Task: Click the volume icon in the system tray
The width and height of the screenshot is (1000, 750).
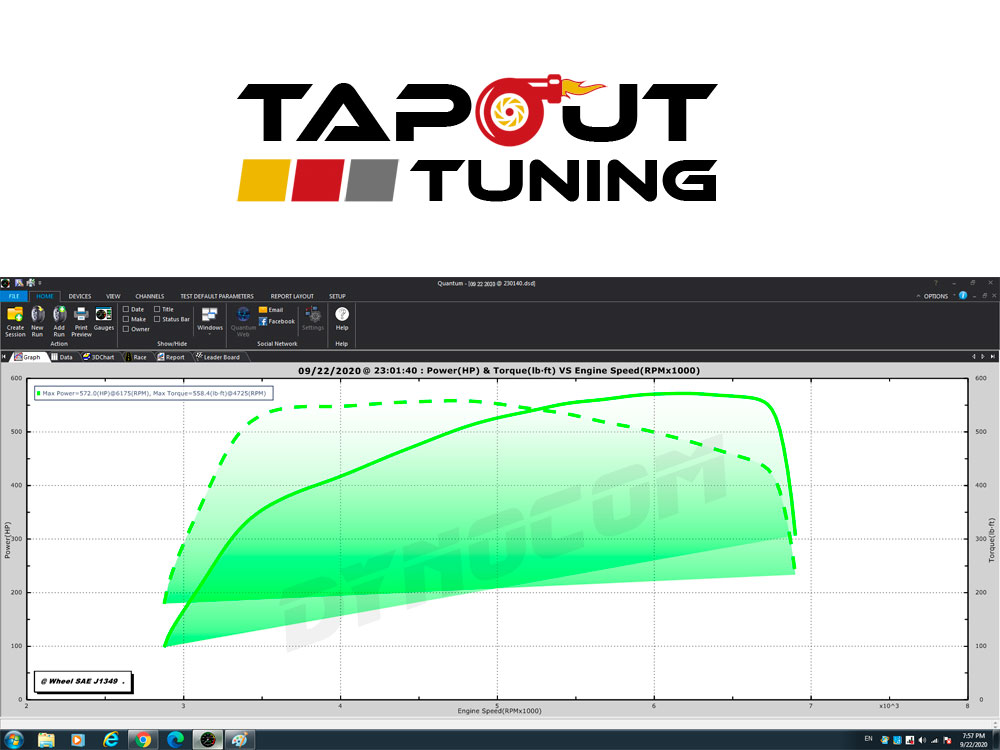Action: coord(922,740)
